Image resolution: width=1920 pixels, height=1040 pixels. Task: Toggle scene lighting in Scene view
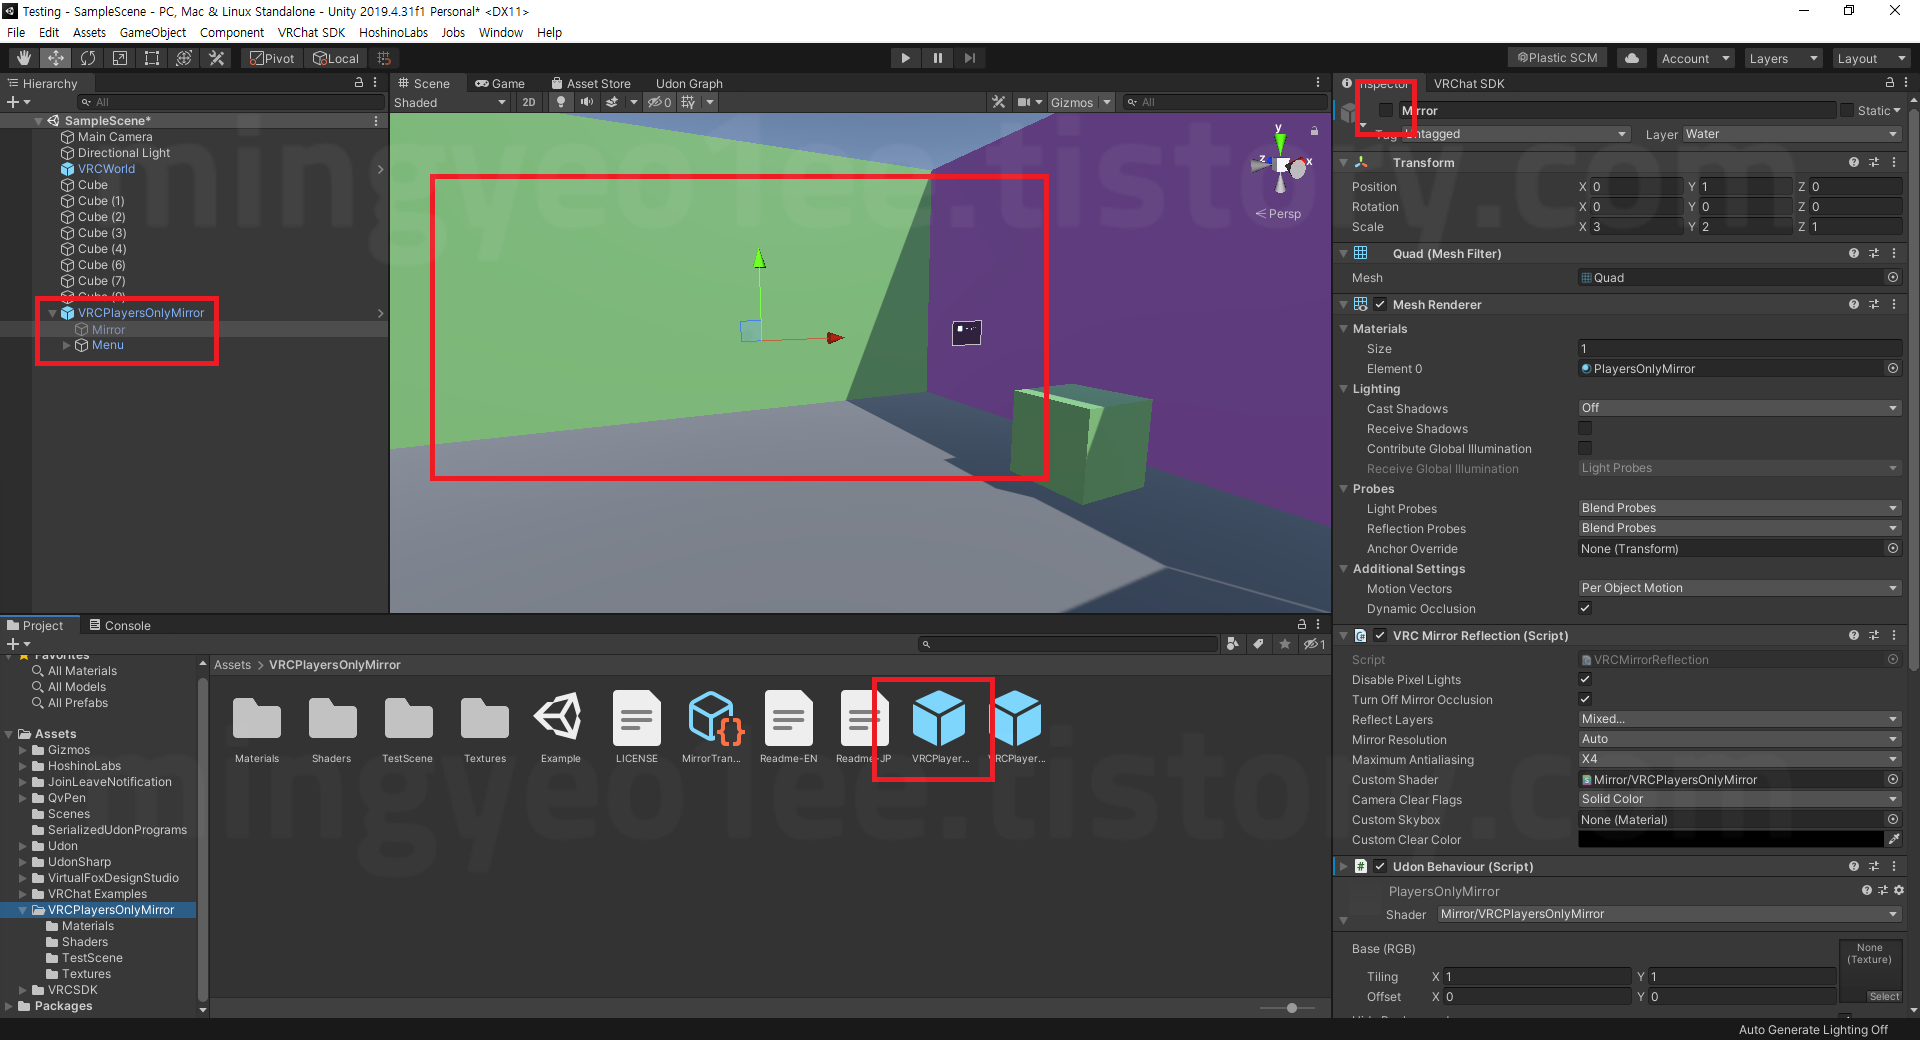tap(561, 102)
